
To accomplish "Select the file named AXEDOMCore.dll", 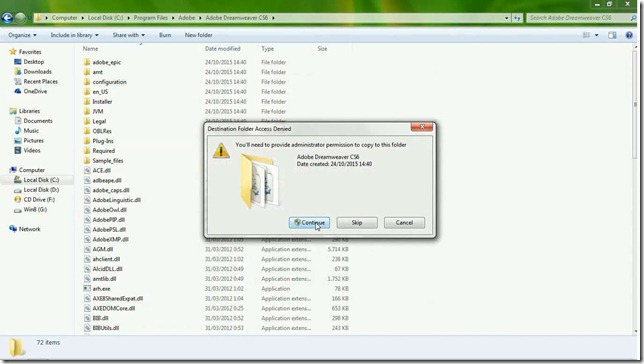I will click(114, 309).
